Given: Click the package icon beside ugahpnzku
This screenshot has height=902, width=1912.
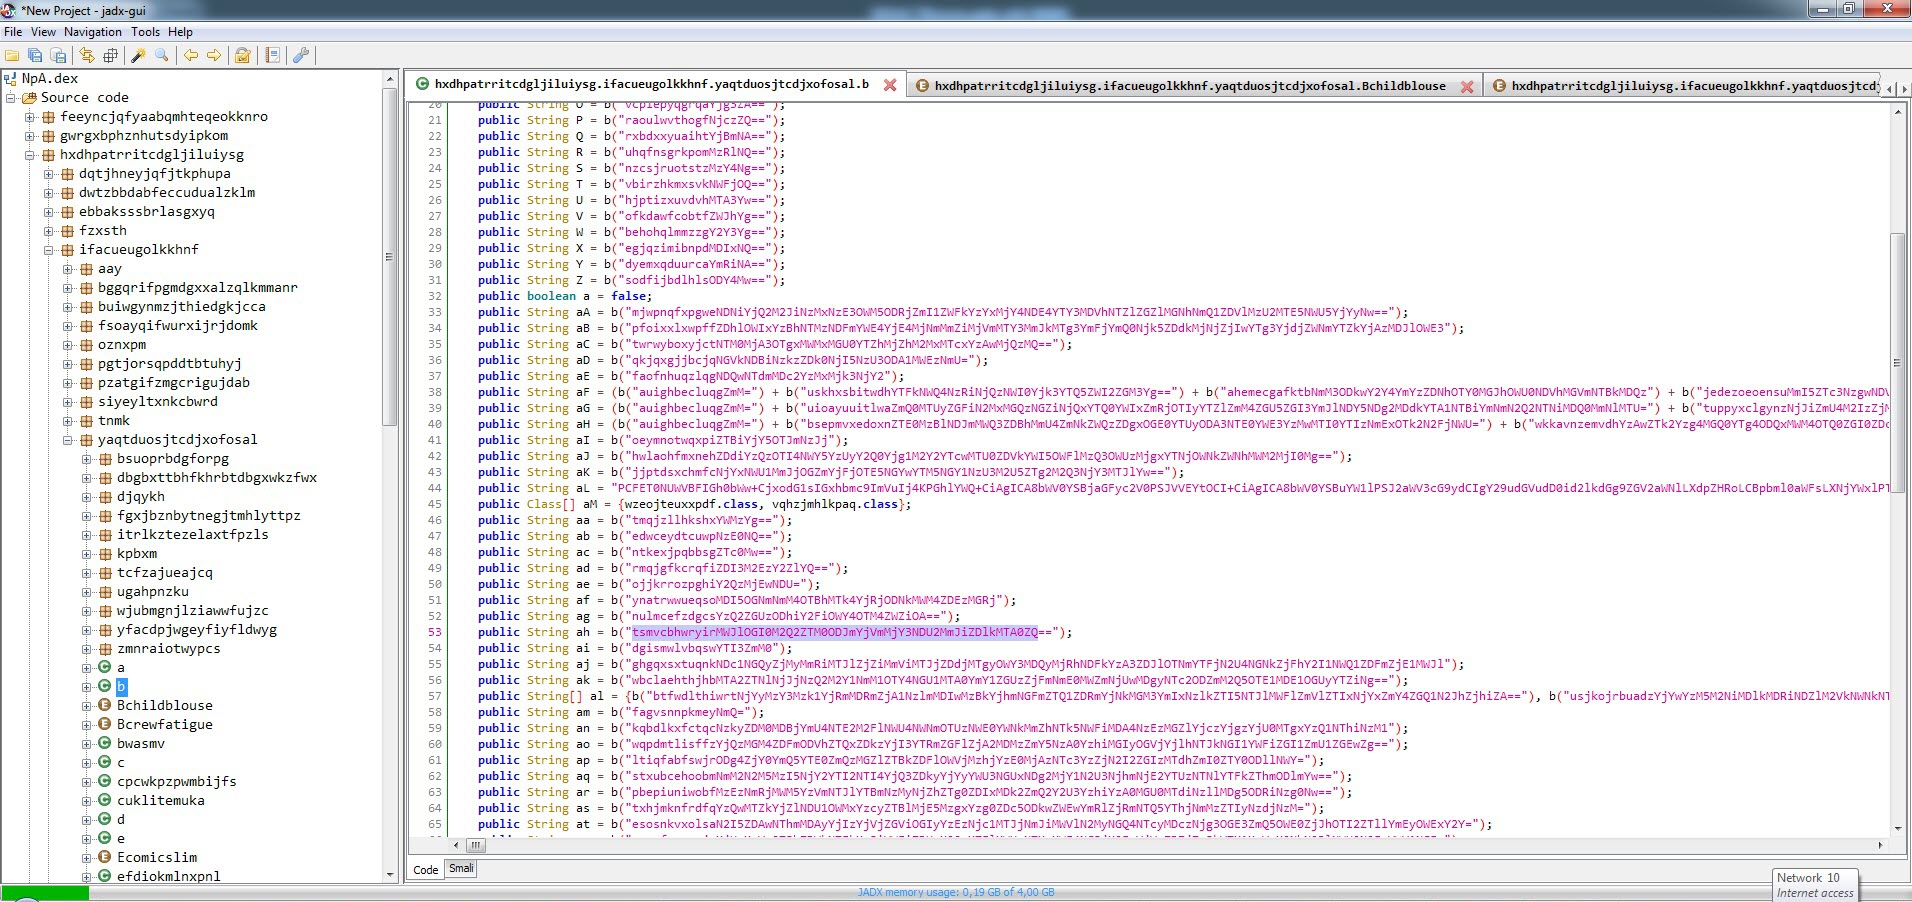Looking at the screenshot, I should (x=104, y=592).
